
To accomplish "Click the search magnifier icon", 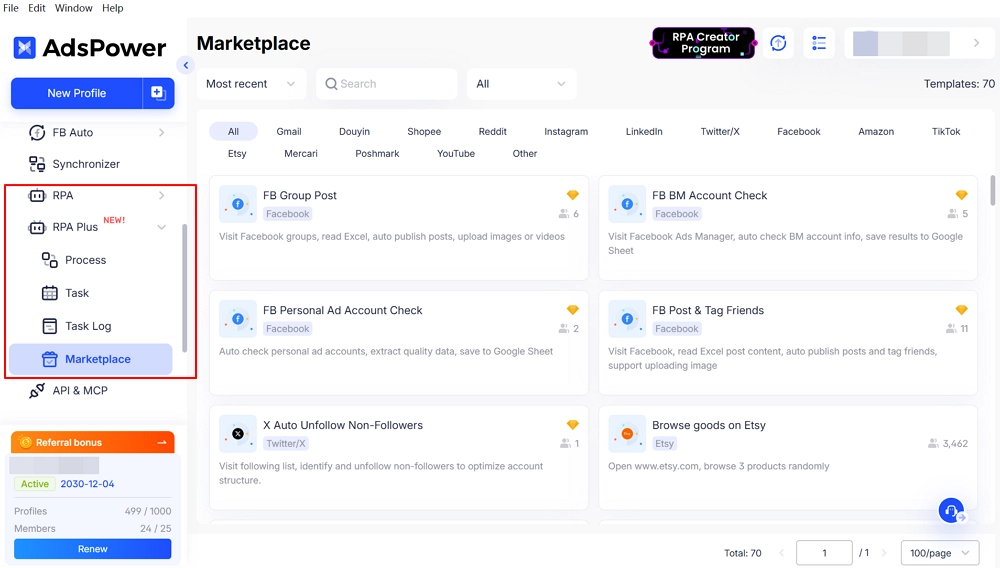I will 331,84.
